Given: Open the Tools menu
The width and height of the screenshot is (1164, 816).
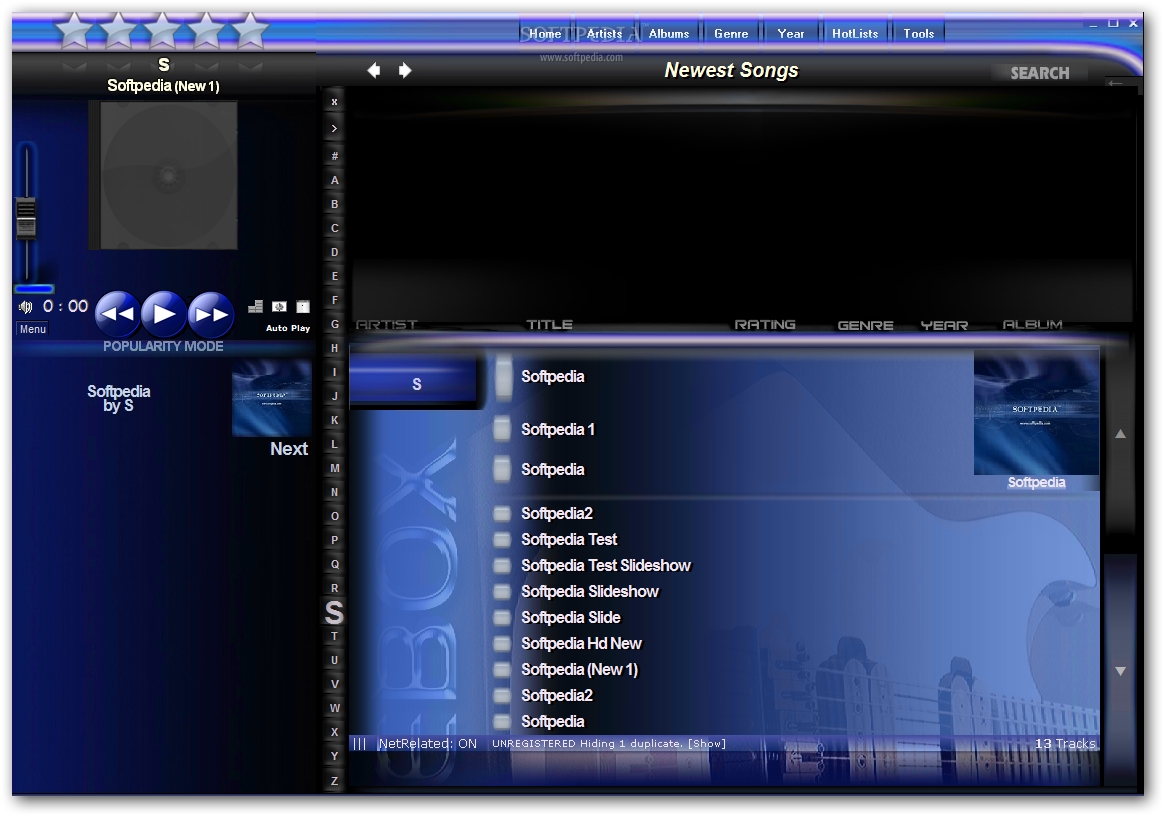Looking at the screenshot, I should (x=919, y=33).
